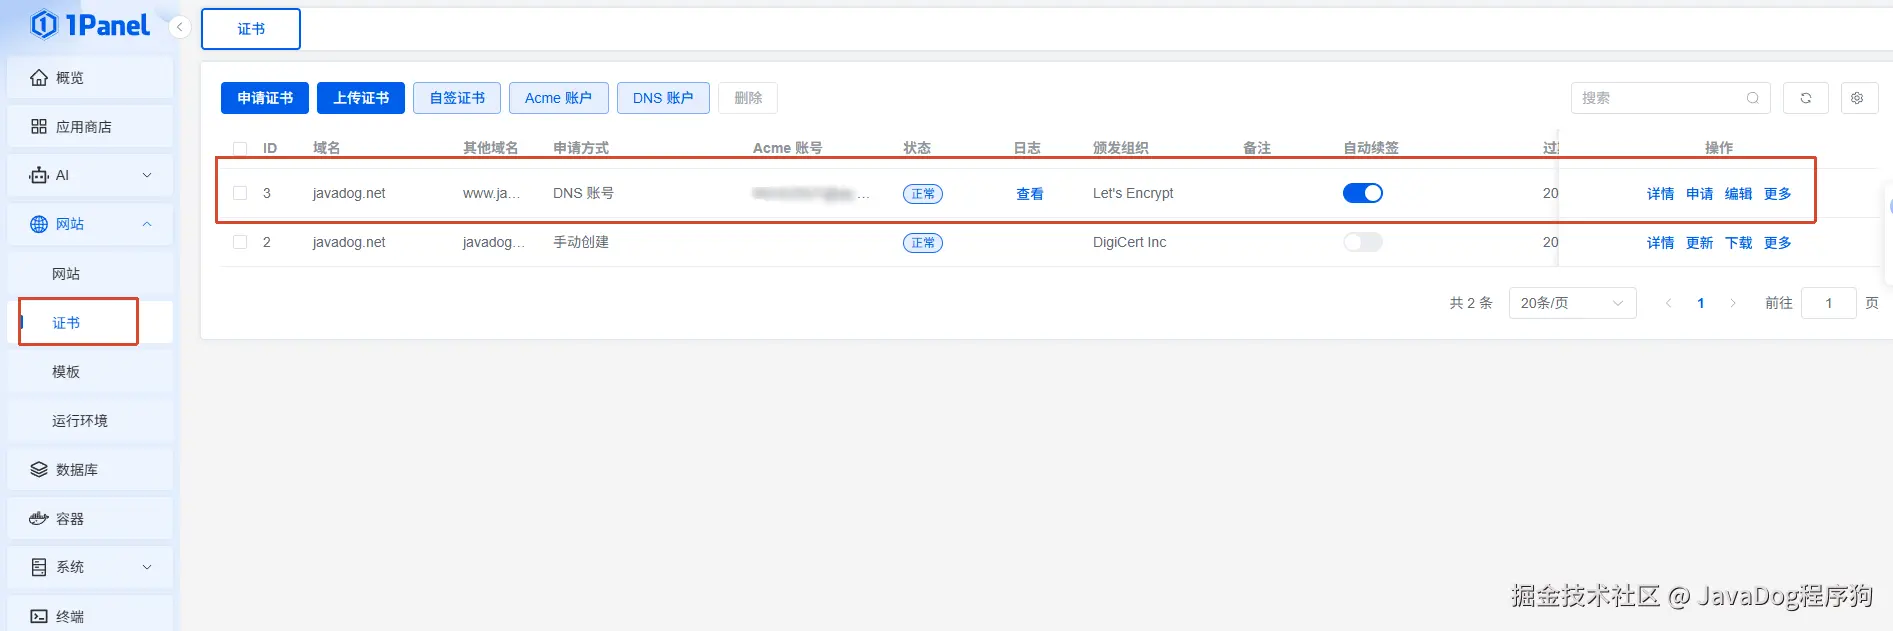
Task: Click the DNS 账户 button
Action: click(663, 98)
